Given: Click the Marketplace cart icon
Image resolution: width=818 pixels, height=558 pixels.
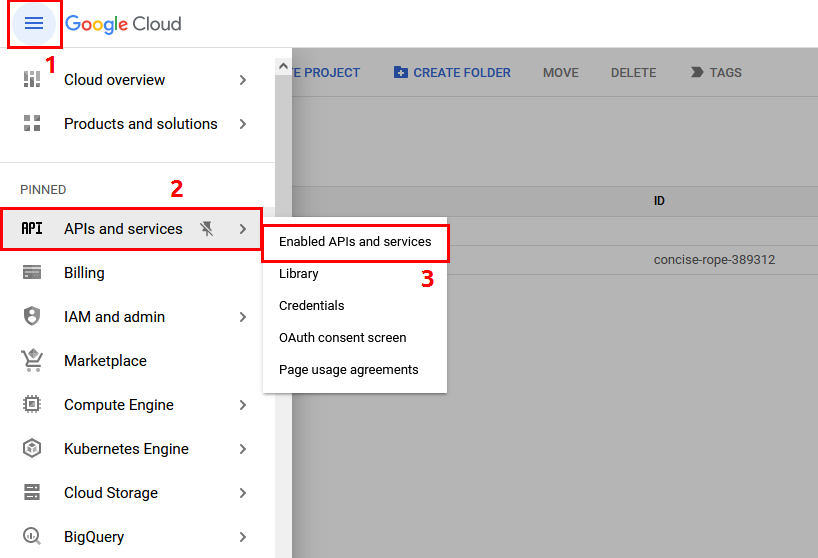Looking at the screenshot, I should tap(32, 361).
